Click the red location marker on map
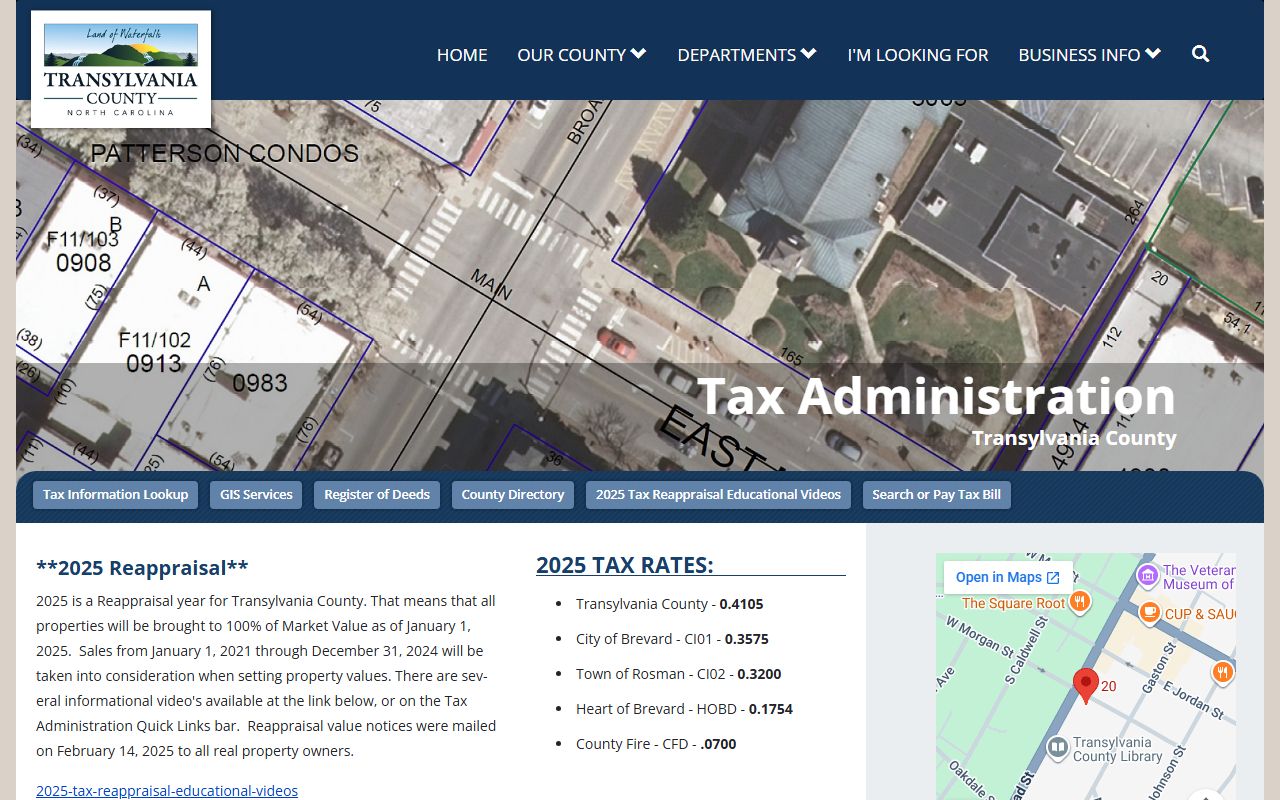Viewport: 1280px width, 800px height. pos(1086,686)
